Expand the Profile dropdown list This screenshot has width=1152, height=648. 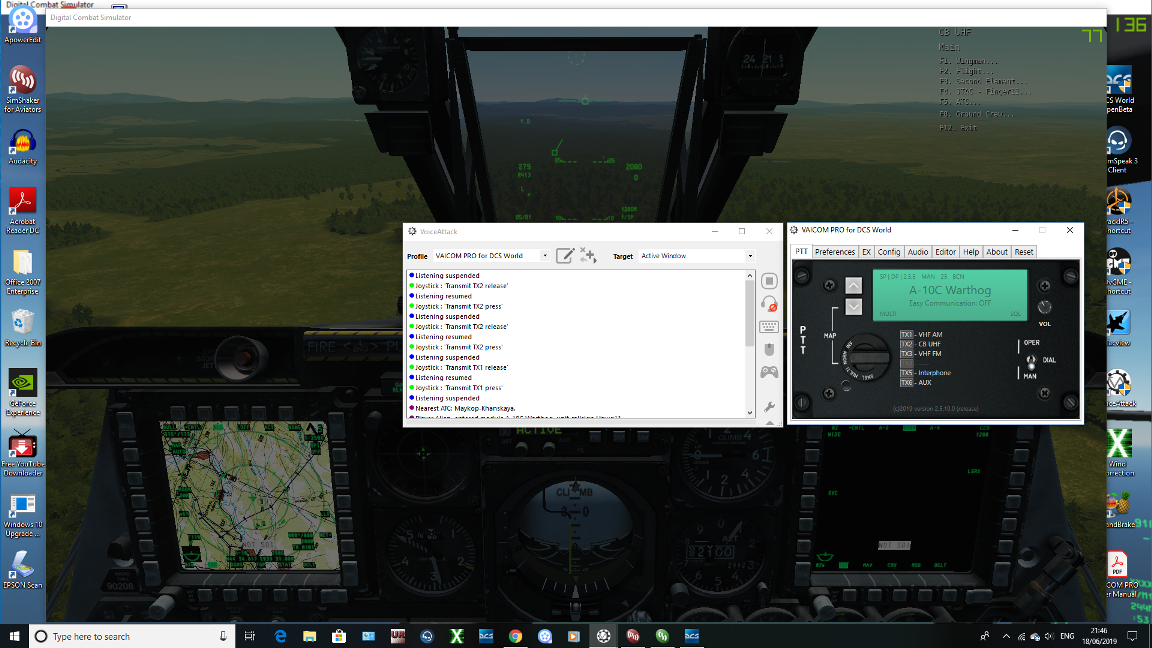tap(544, 256)
